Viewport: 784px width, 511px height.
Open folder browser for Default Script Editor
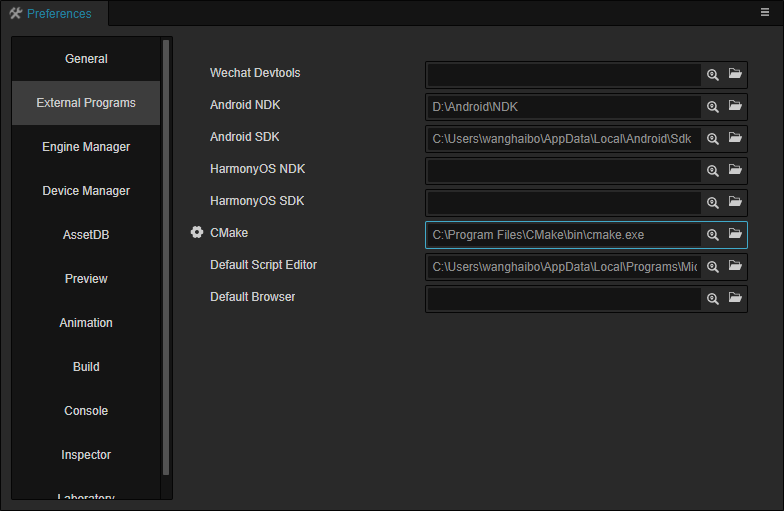[734, 266]
